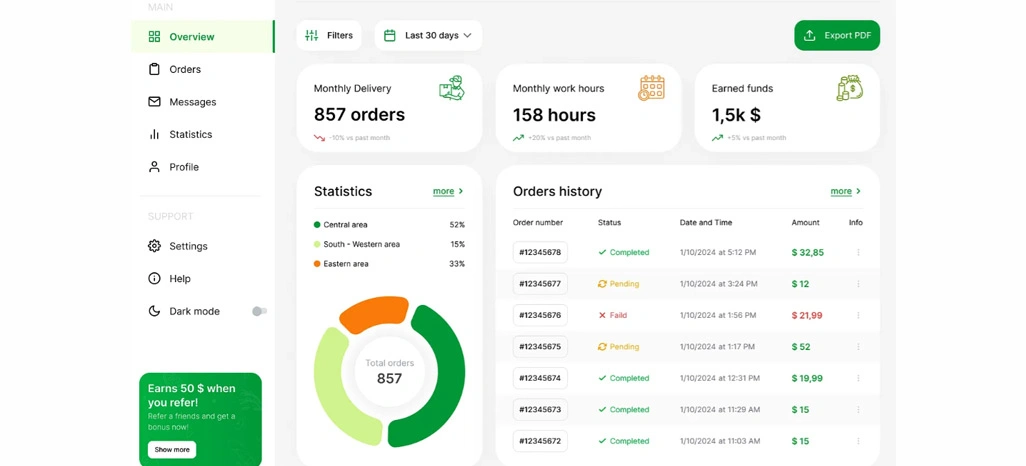
Task: Click the 857 orders value
Action: coord(359,115)
